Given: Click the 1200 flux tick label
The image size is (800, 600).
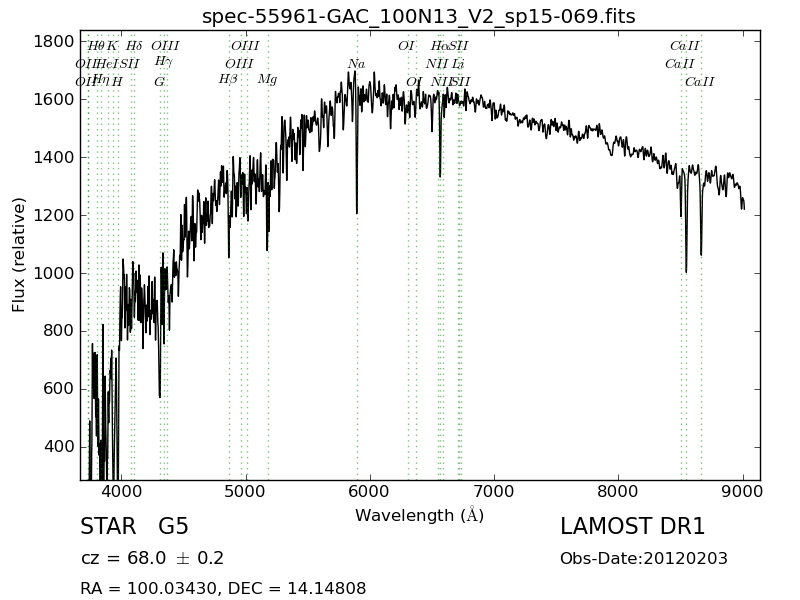Looking at the screenshot, I should 54,215.
